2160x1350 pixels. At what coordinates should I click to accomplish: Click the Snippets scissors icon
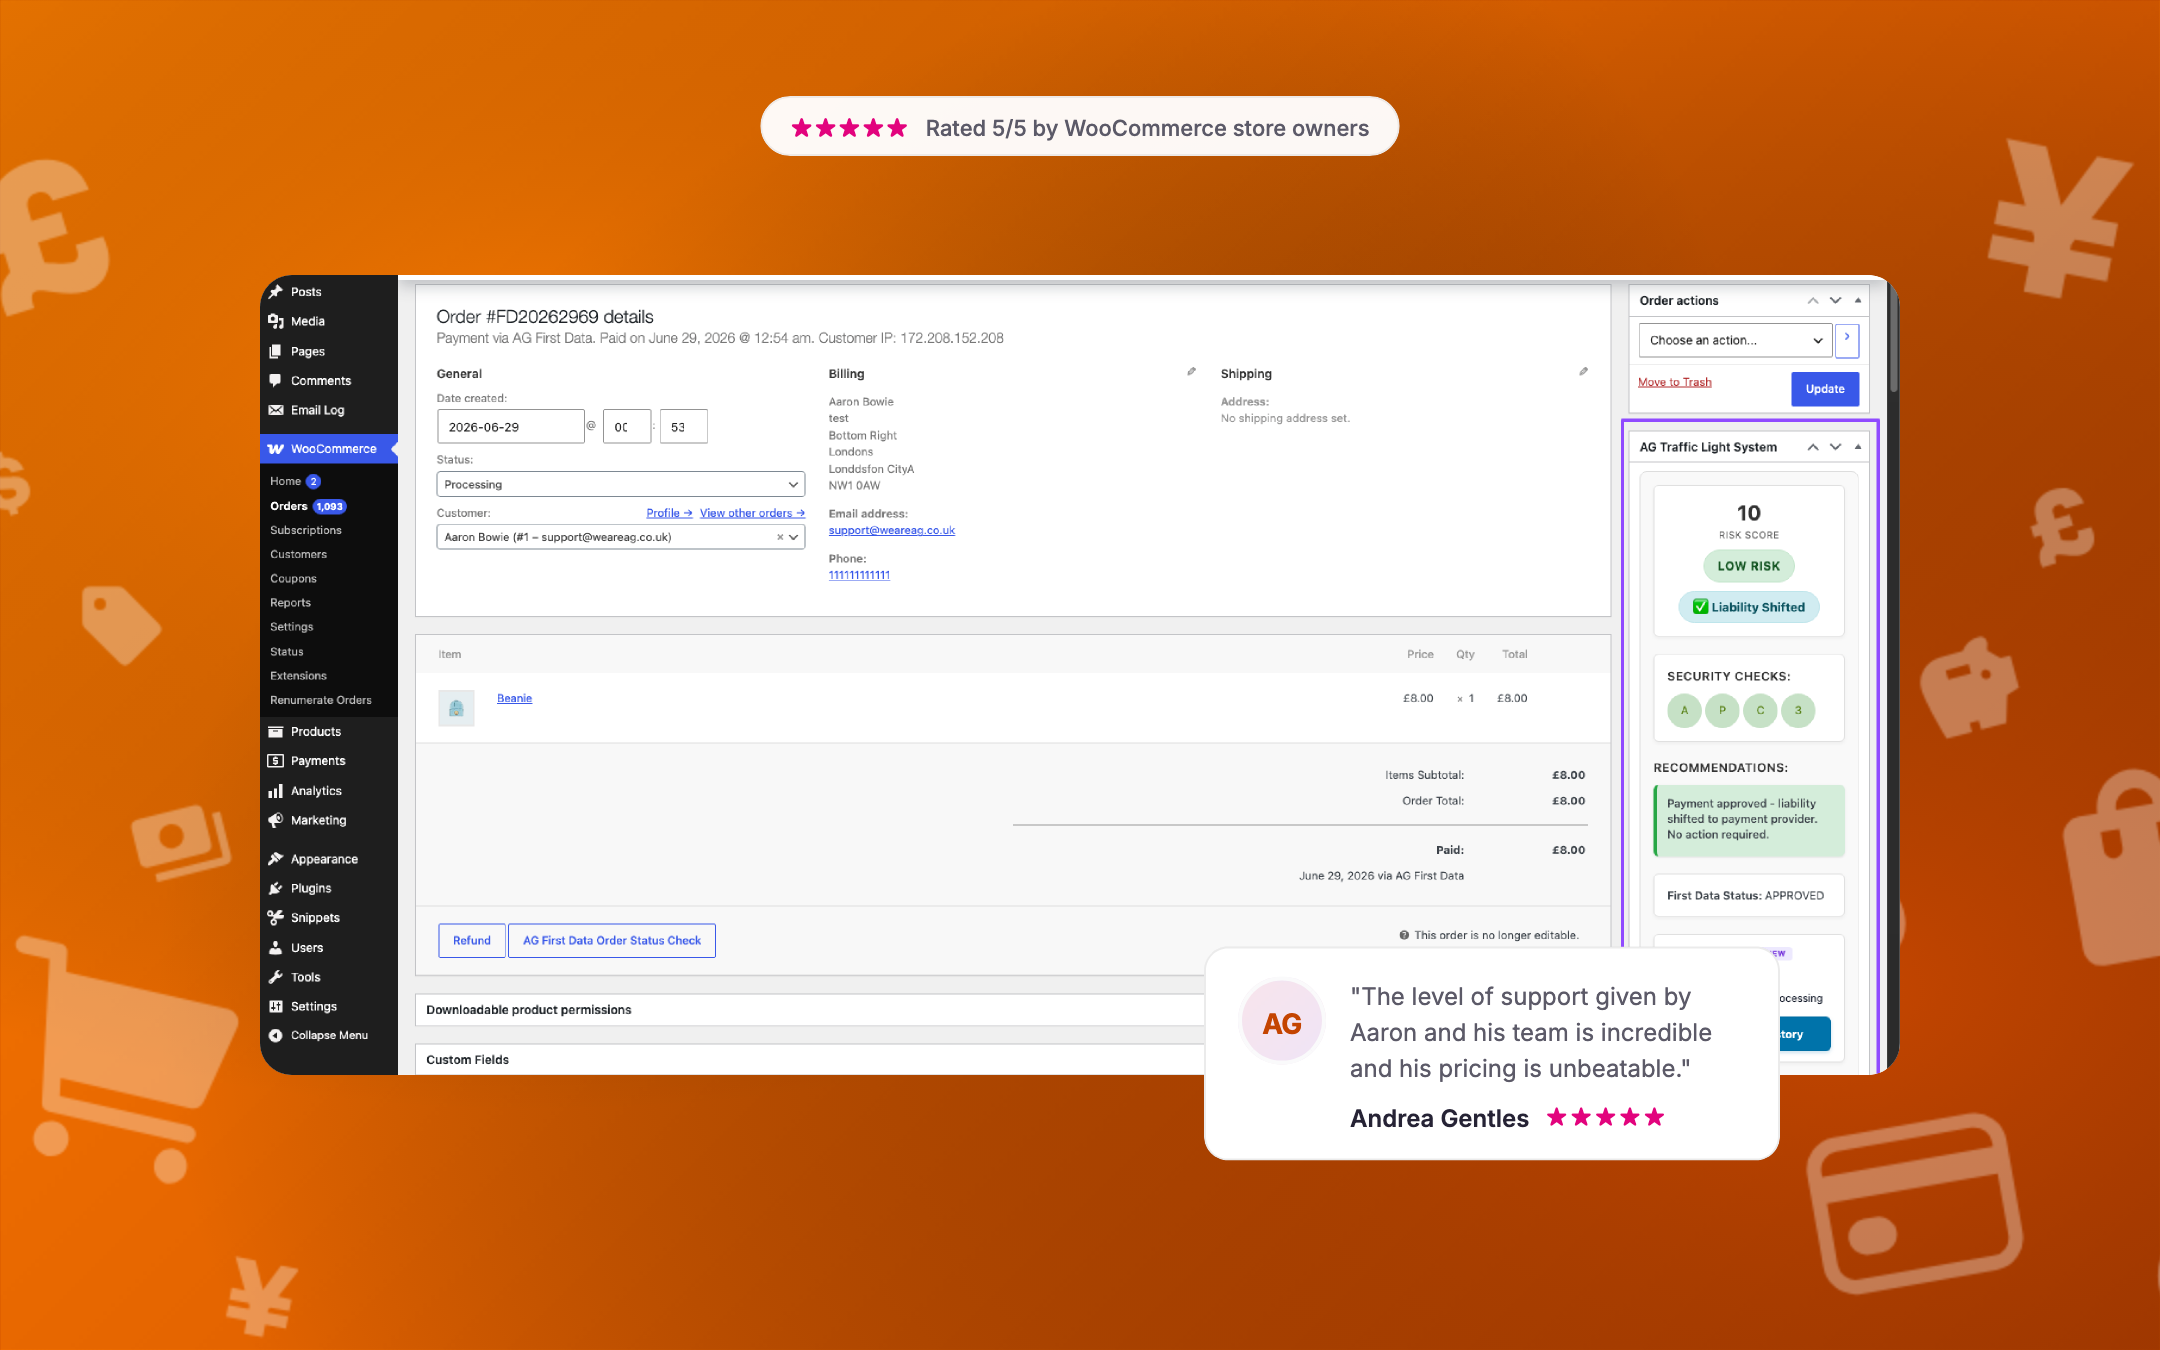click(x=275, y=918)
